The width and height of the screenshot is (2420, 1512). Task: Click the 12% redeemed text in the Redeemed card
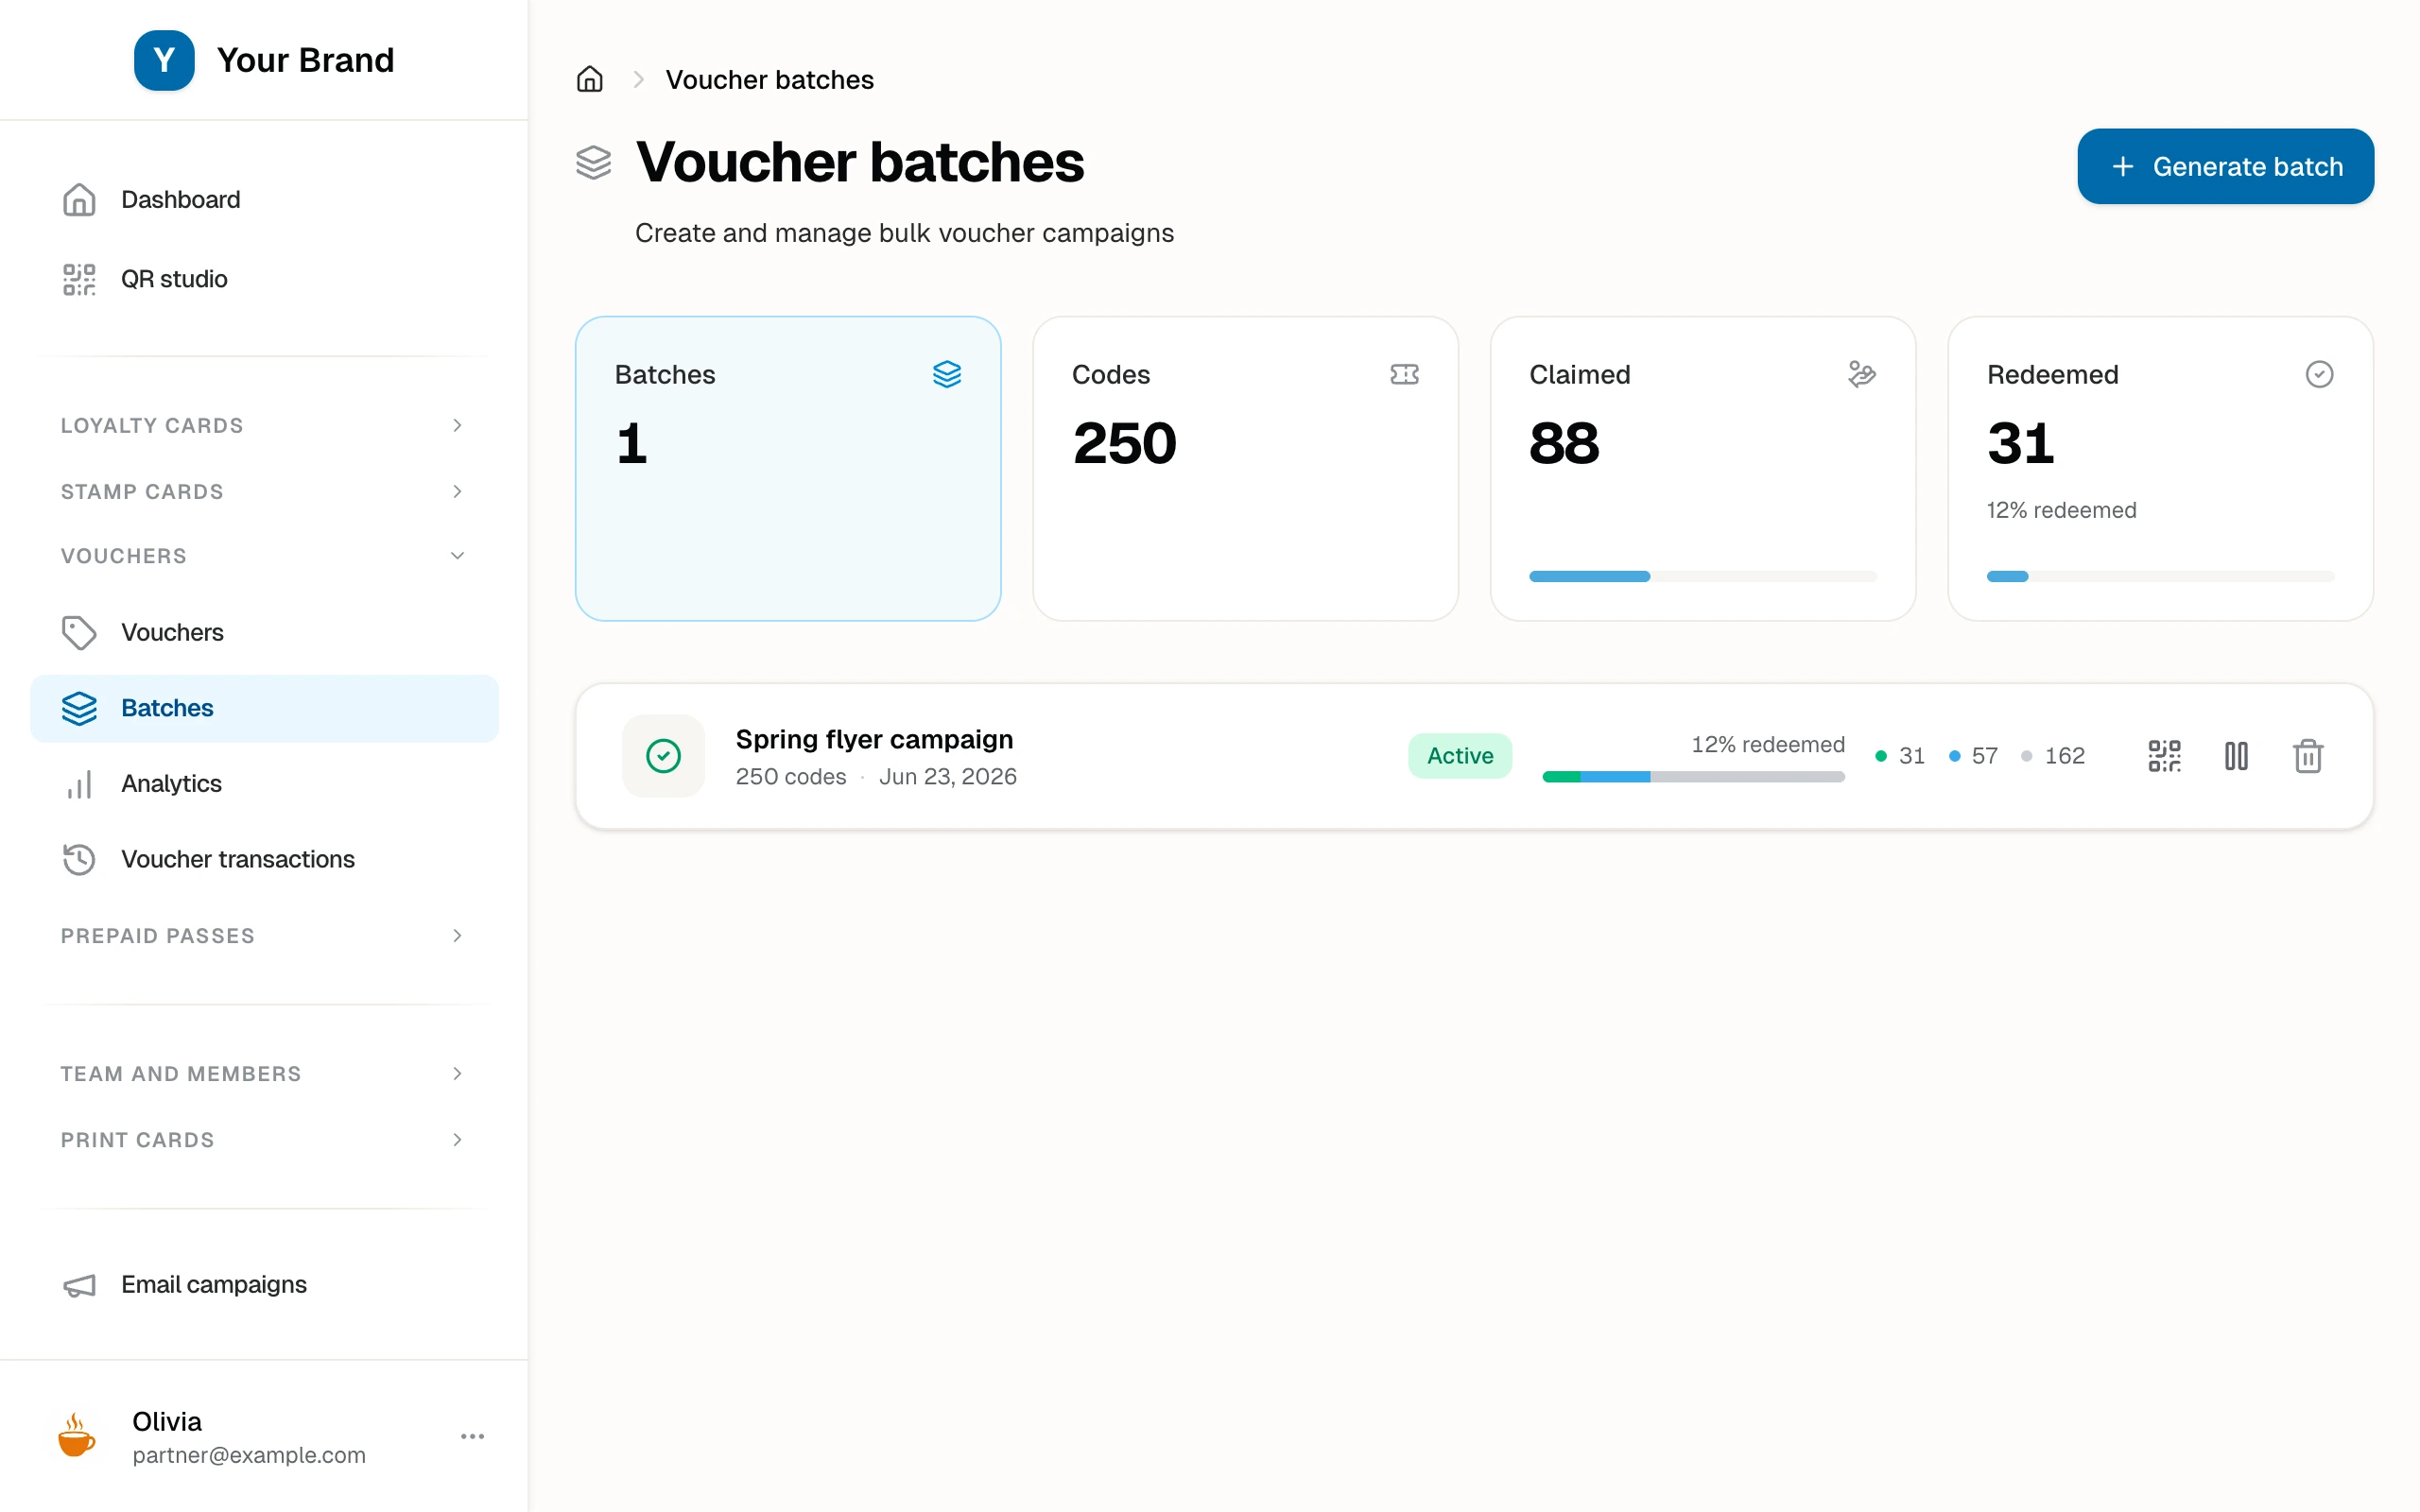[2061, 510]
